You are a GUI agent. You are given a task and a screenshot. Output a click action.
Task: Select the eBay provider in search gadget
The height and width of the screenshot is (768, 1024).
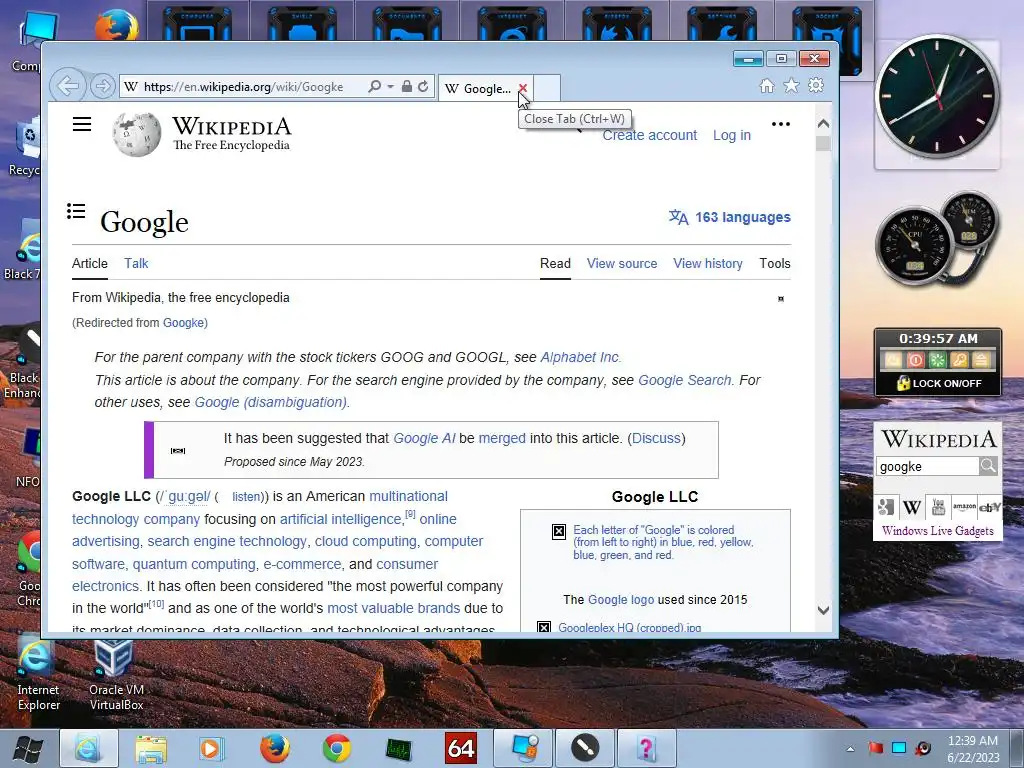pos(989,507)
